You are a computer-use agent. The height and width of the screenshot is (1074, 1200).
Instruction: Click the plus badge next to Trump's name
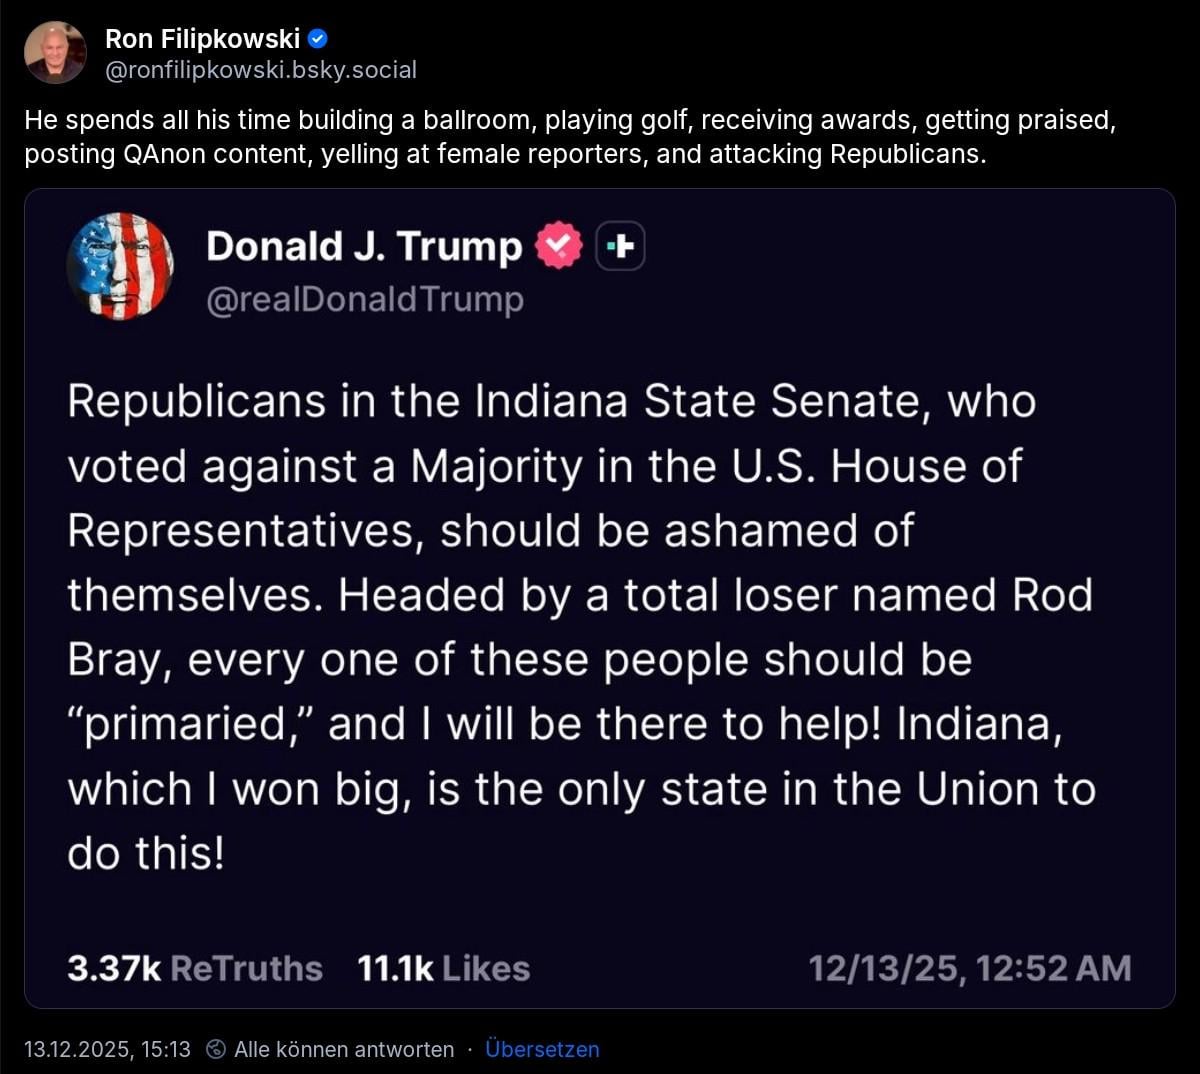(620, 246)
